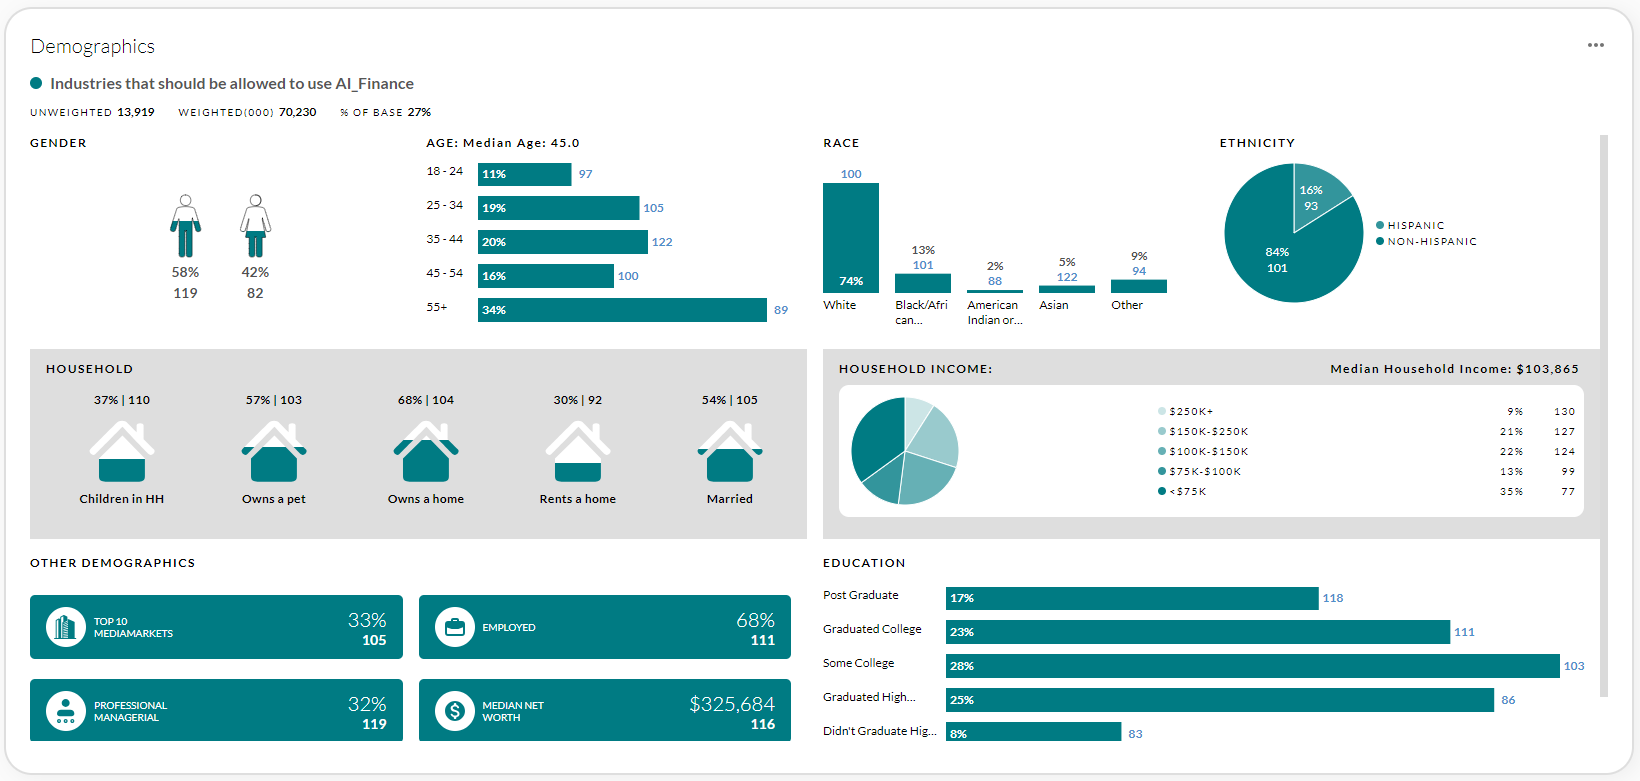Select the Owns a home house icon
Viewport: 1640px width, 781px height.
pyautogui.click(x=426, y=452)
